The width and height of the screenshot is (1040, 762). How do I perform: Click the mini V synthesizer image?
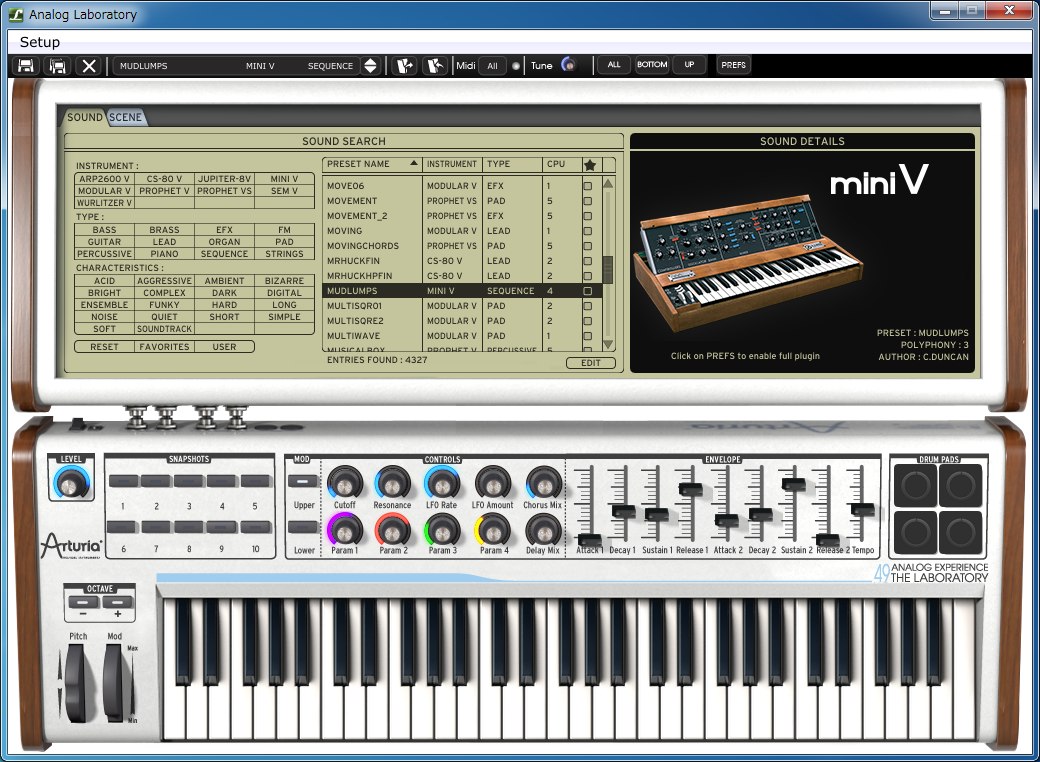click(748, 262)
